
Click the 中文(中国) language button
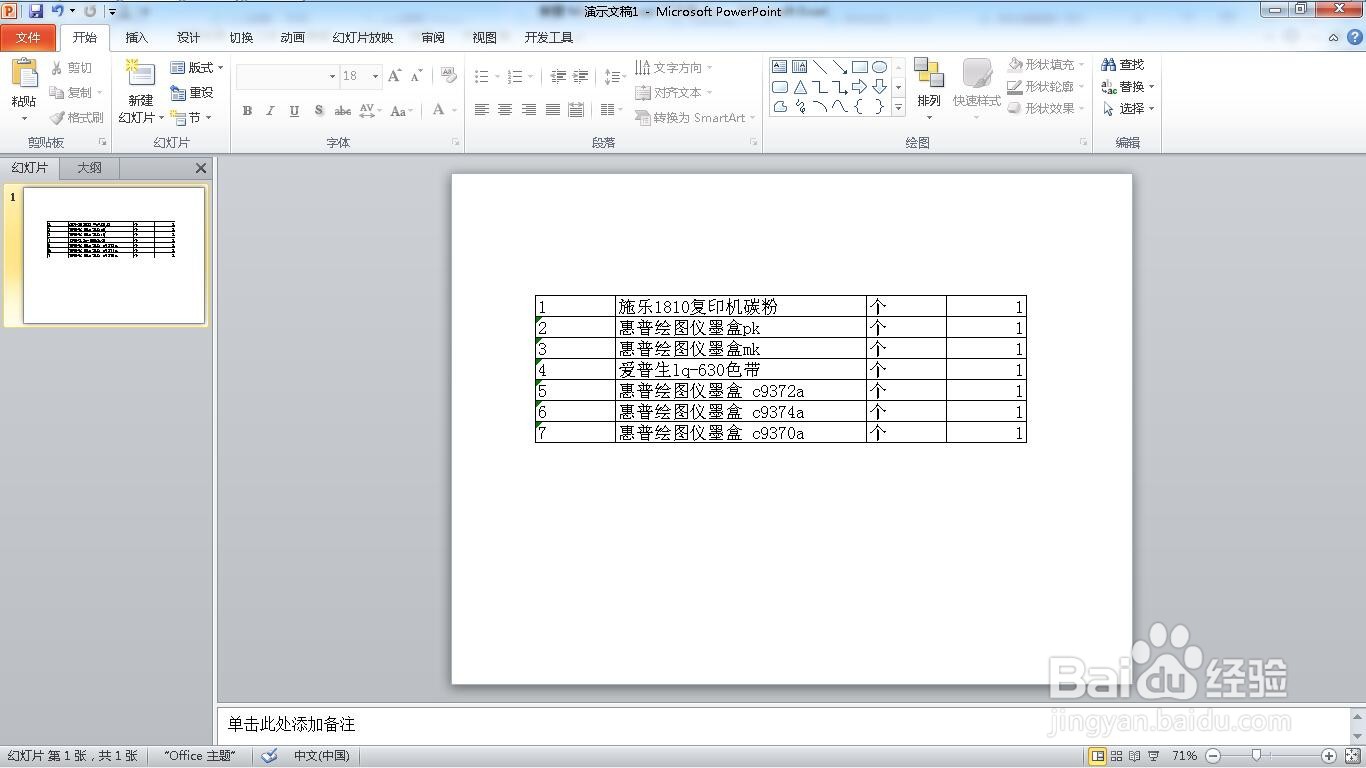[x=321, y=756]
